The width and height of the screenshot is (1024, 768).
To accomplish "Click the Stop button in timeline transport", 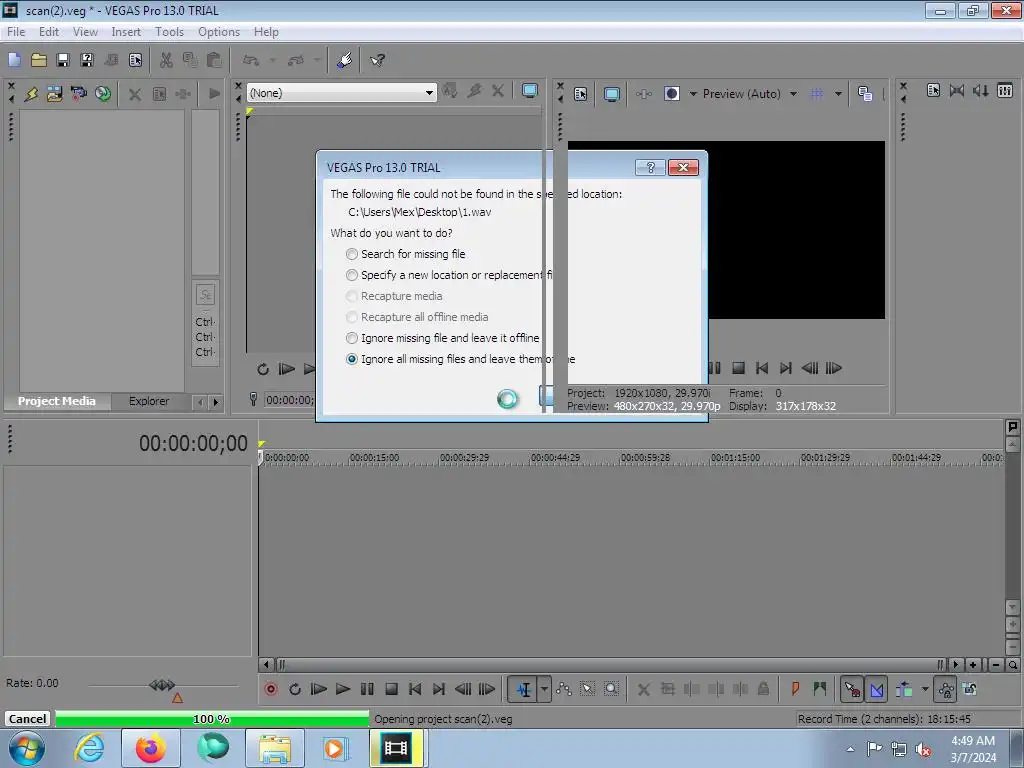I will (391, 689).
